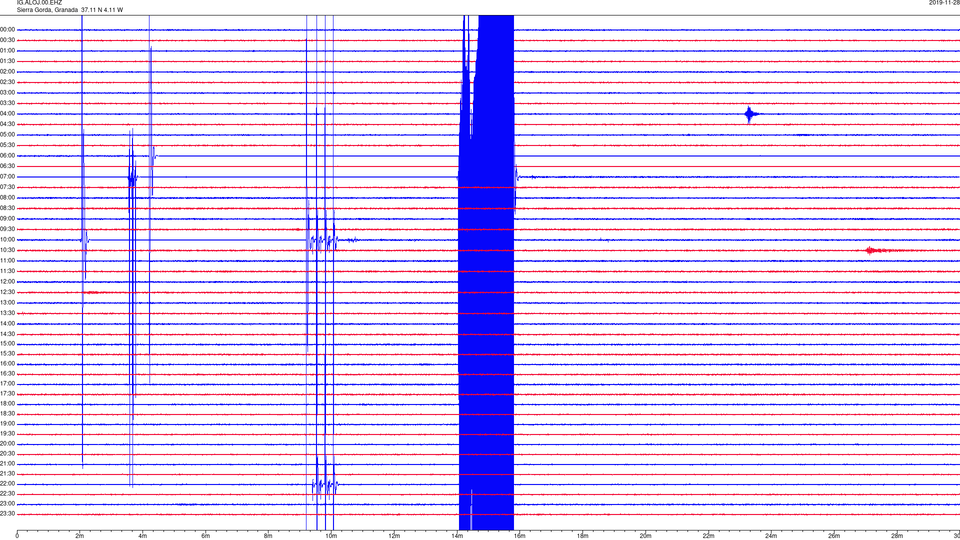Select the 10:00 trace label
Image resolution: width=960 pixels, height=540 pixels.
(x=7, y=239)
